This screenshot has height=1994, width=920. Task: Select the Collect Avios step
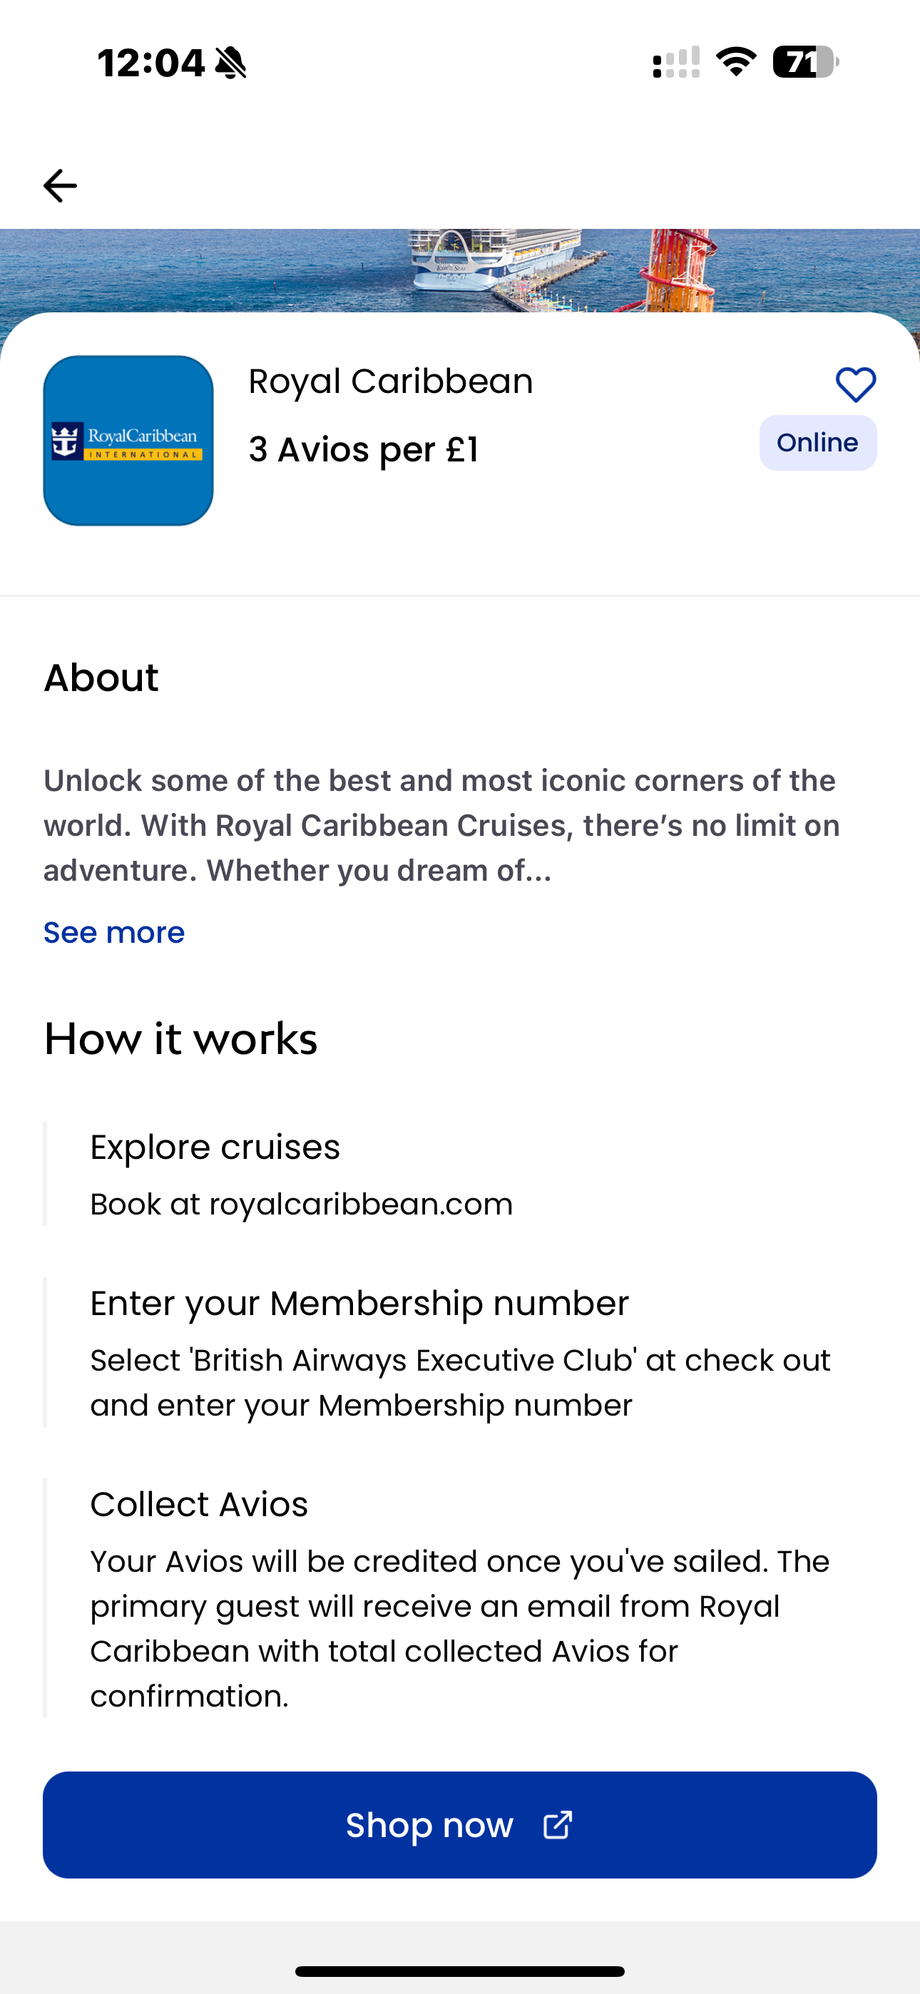coord(199,1505)
